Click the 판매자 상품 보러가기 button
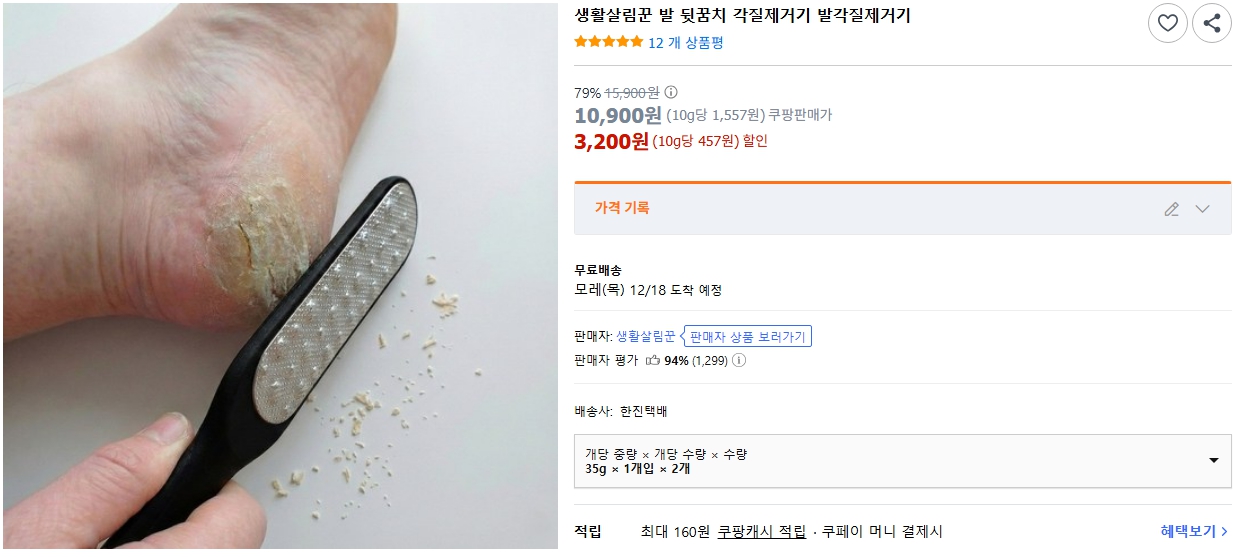The image size is (1249, 557). 747,336
